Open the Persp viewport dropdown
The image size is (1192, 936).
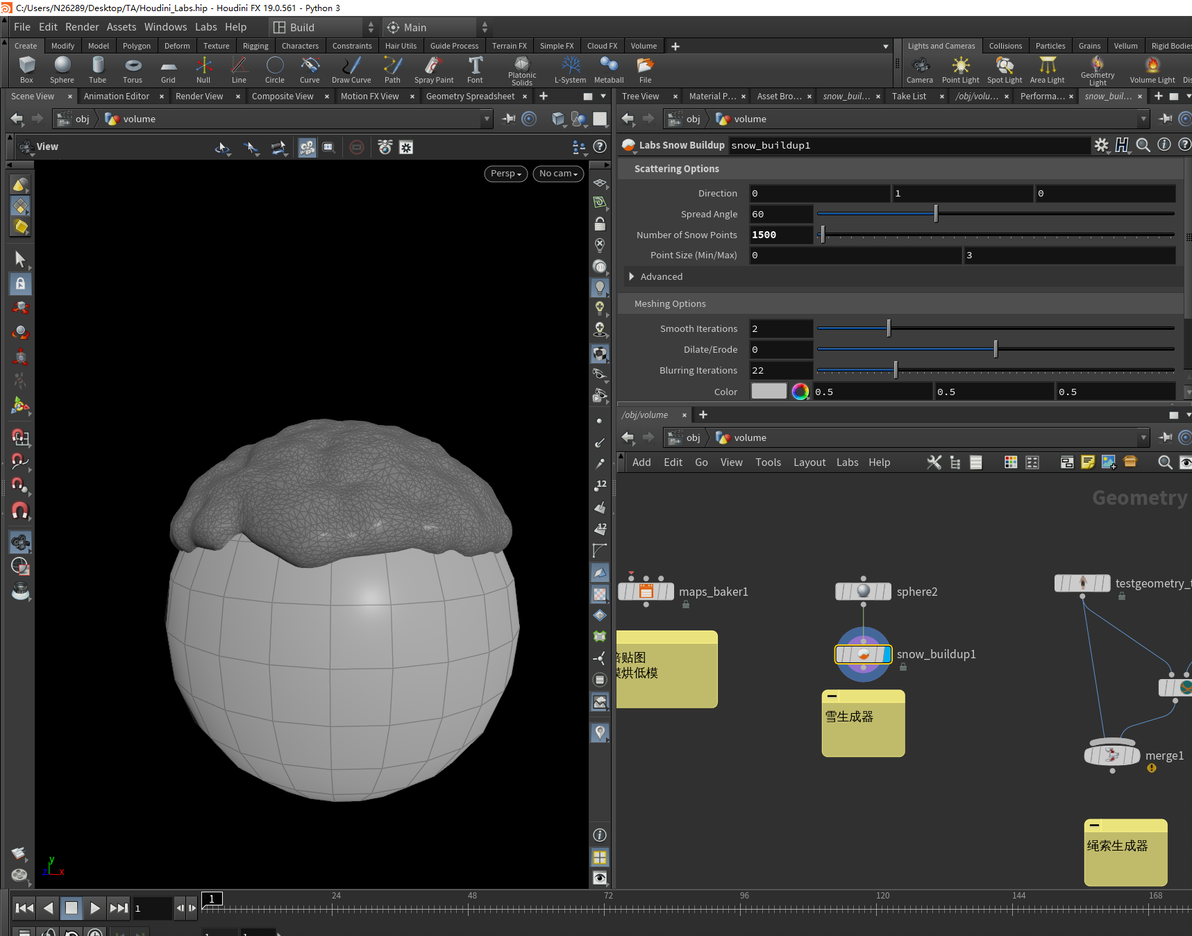point(507,173)
